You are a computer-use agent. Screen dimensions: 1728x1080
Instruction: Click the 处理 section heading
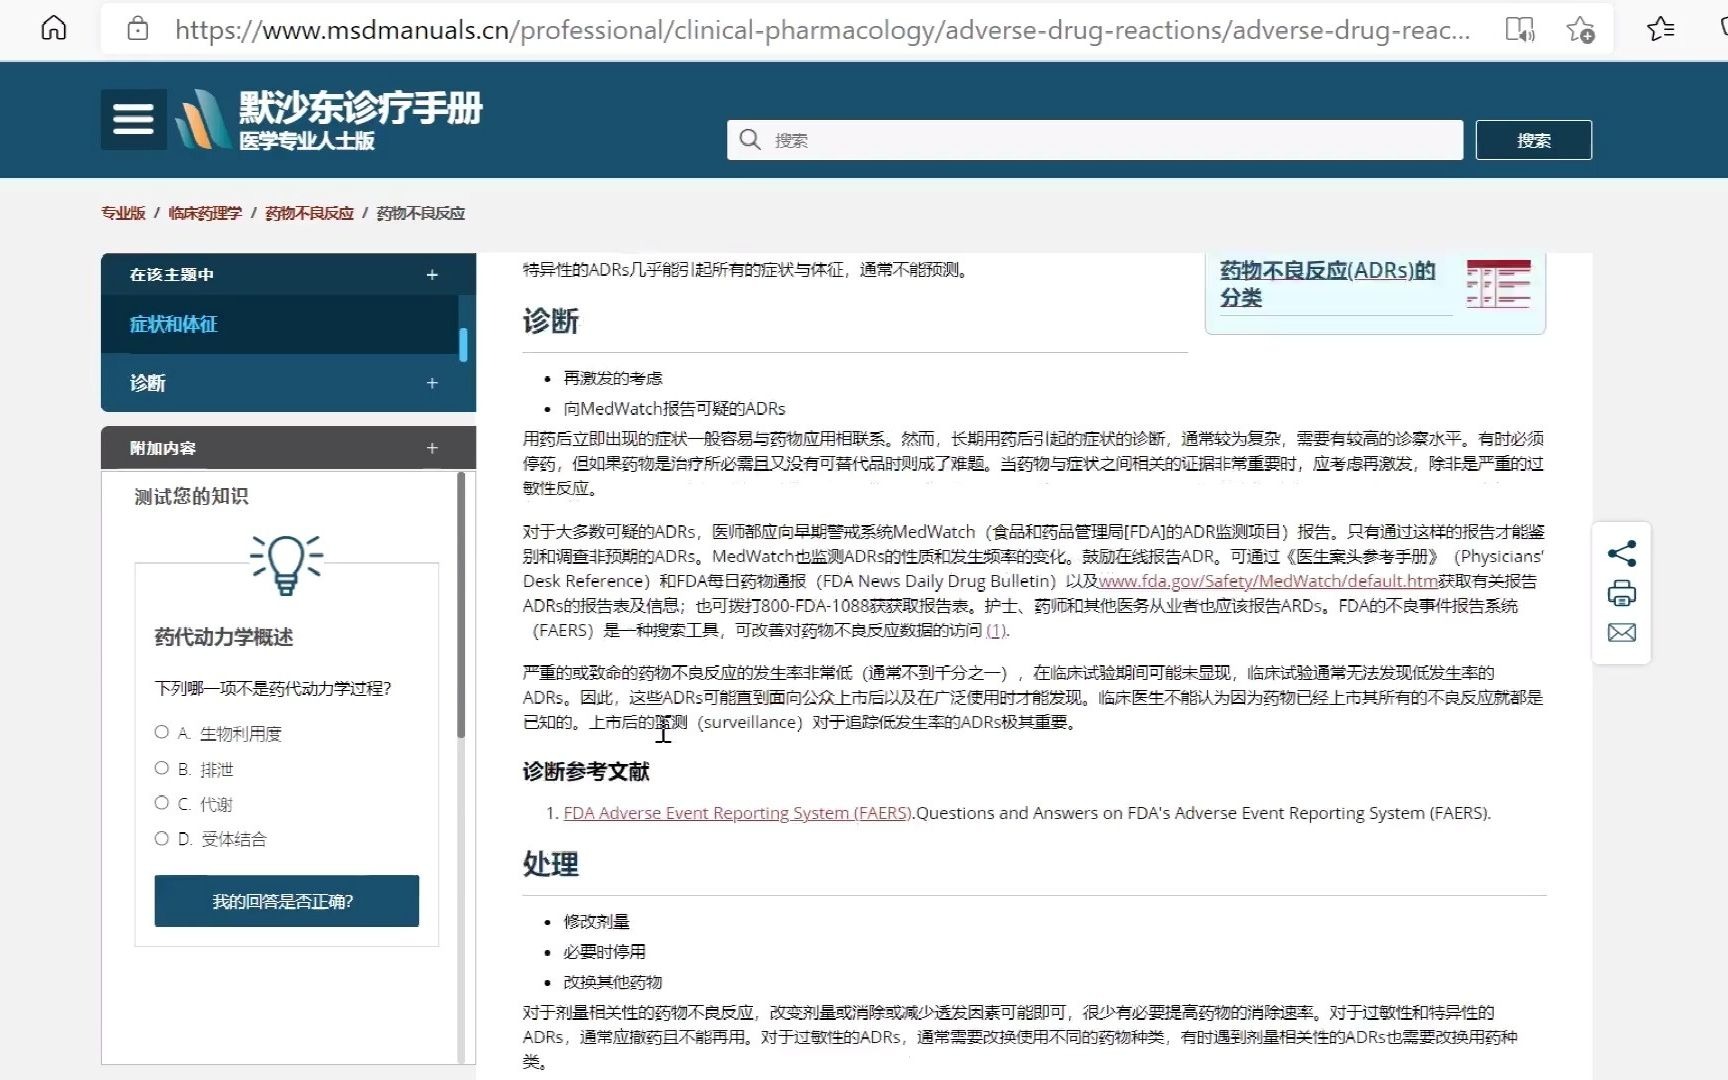551,864
